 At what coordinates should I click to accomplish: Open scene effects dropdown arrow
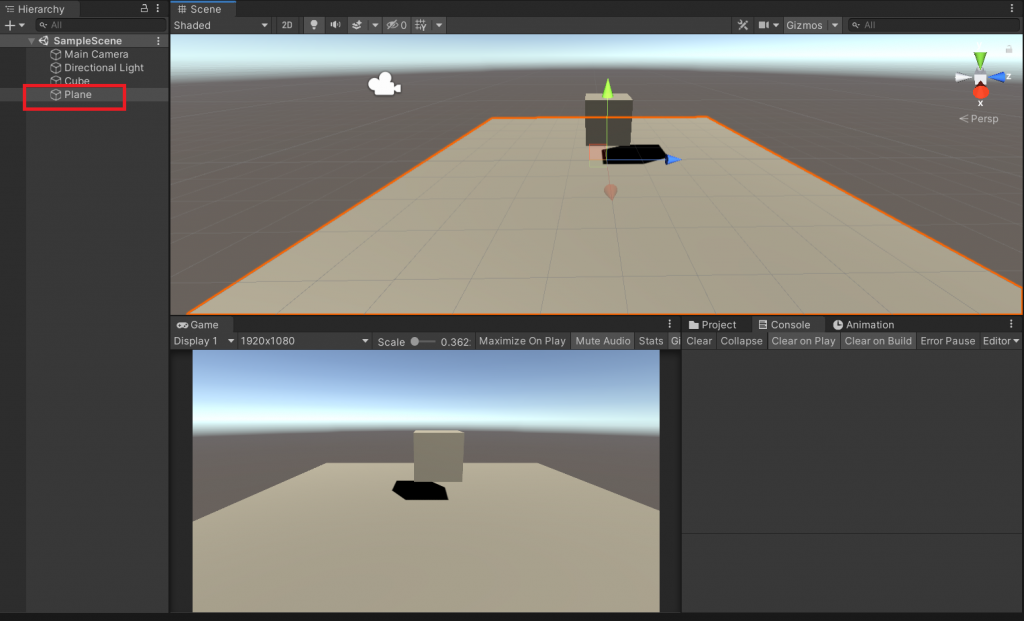coord(374,25)
